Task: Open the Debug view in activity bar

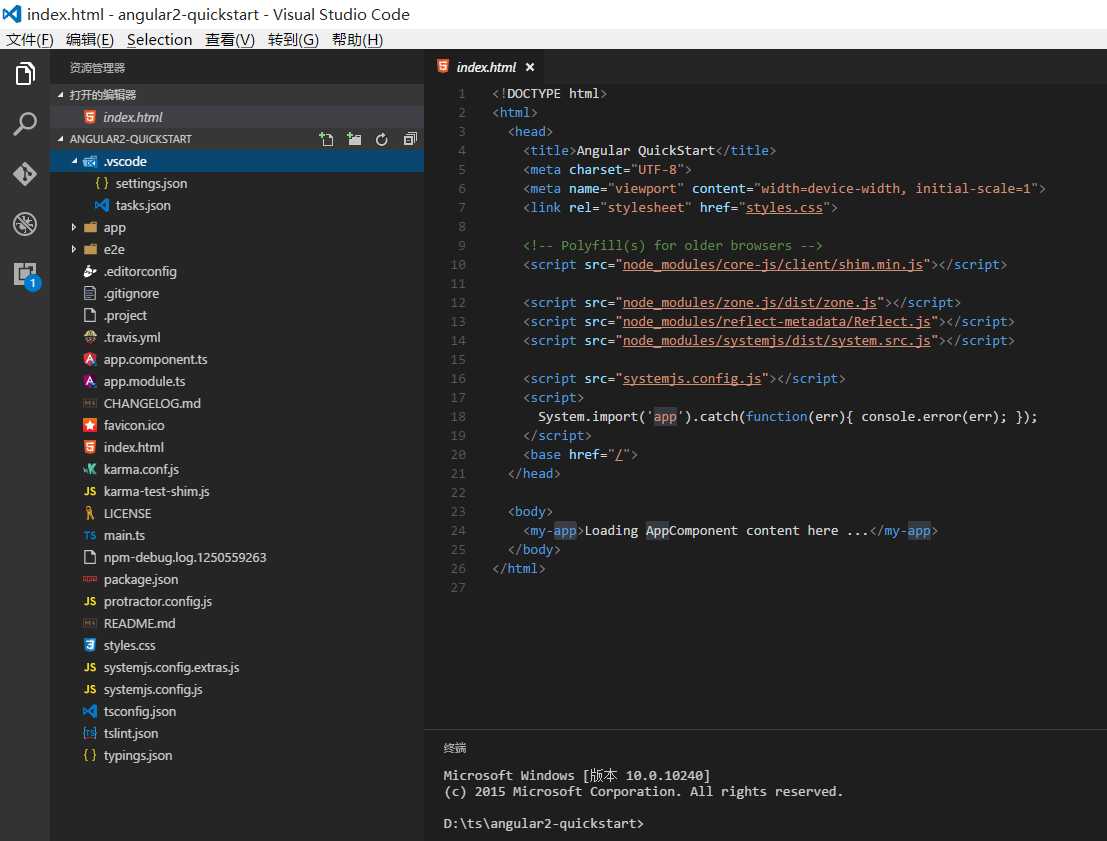Action: tap(25, 224)
